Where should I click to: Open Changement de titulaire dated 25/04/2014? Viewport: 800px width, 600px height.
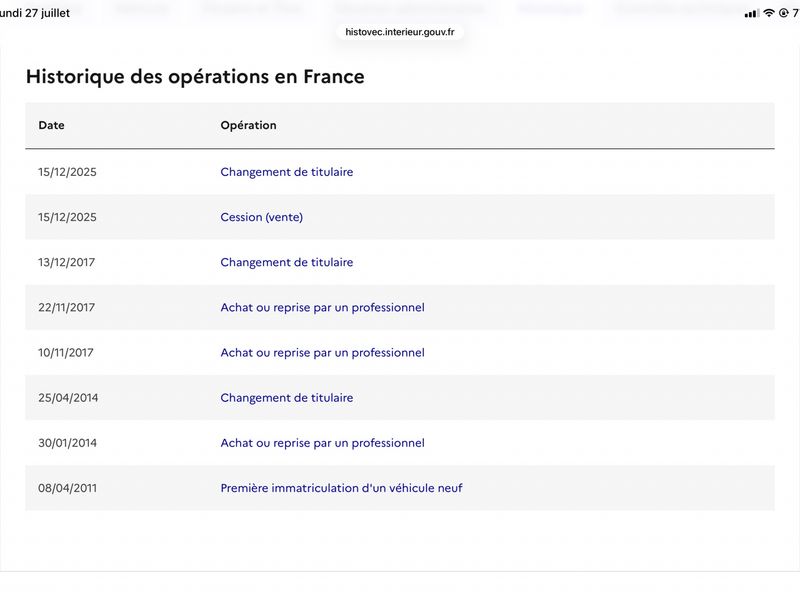(x=287, y=398)
